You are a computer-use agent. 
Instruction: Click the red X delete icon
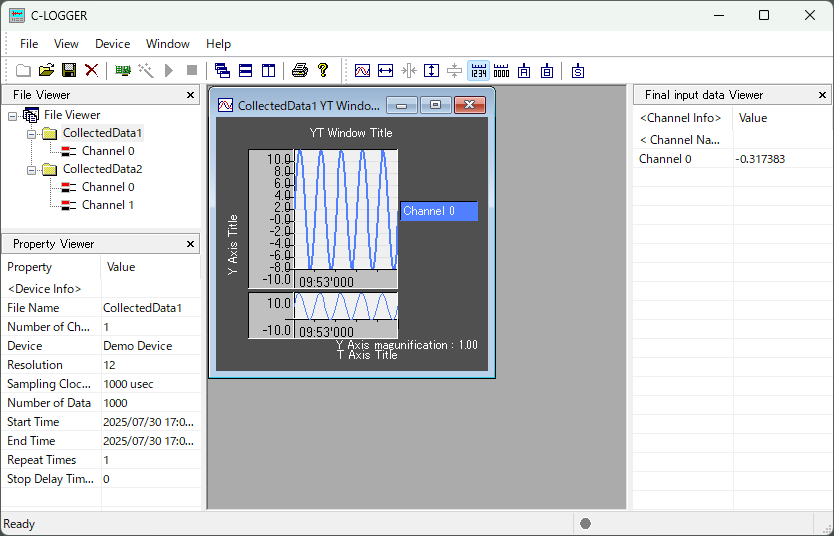[x=91, y=70]
